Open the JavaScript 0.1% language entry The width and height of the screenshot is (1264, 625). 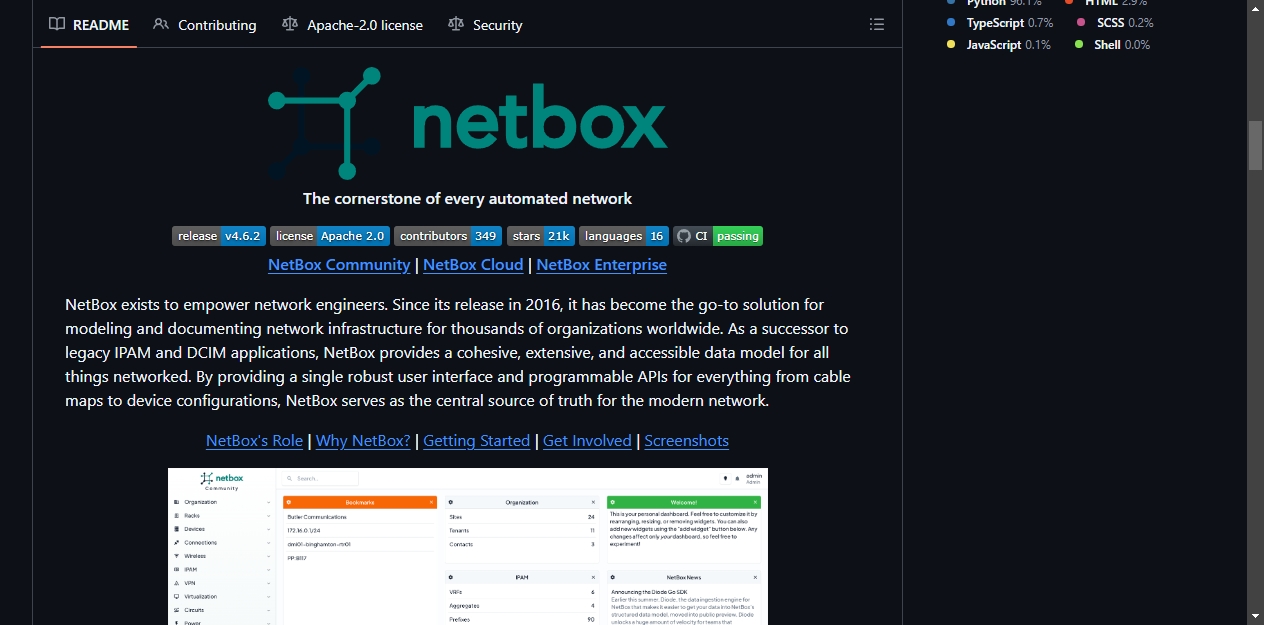pyautogui.click(x=999, y=45)
